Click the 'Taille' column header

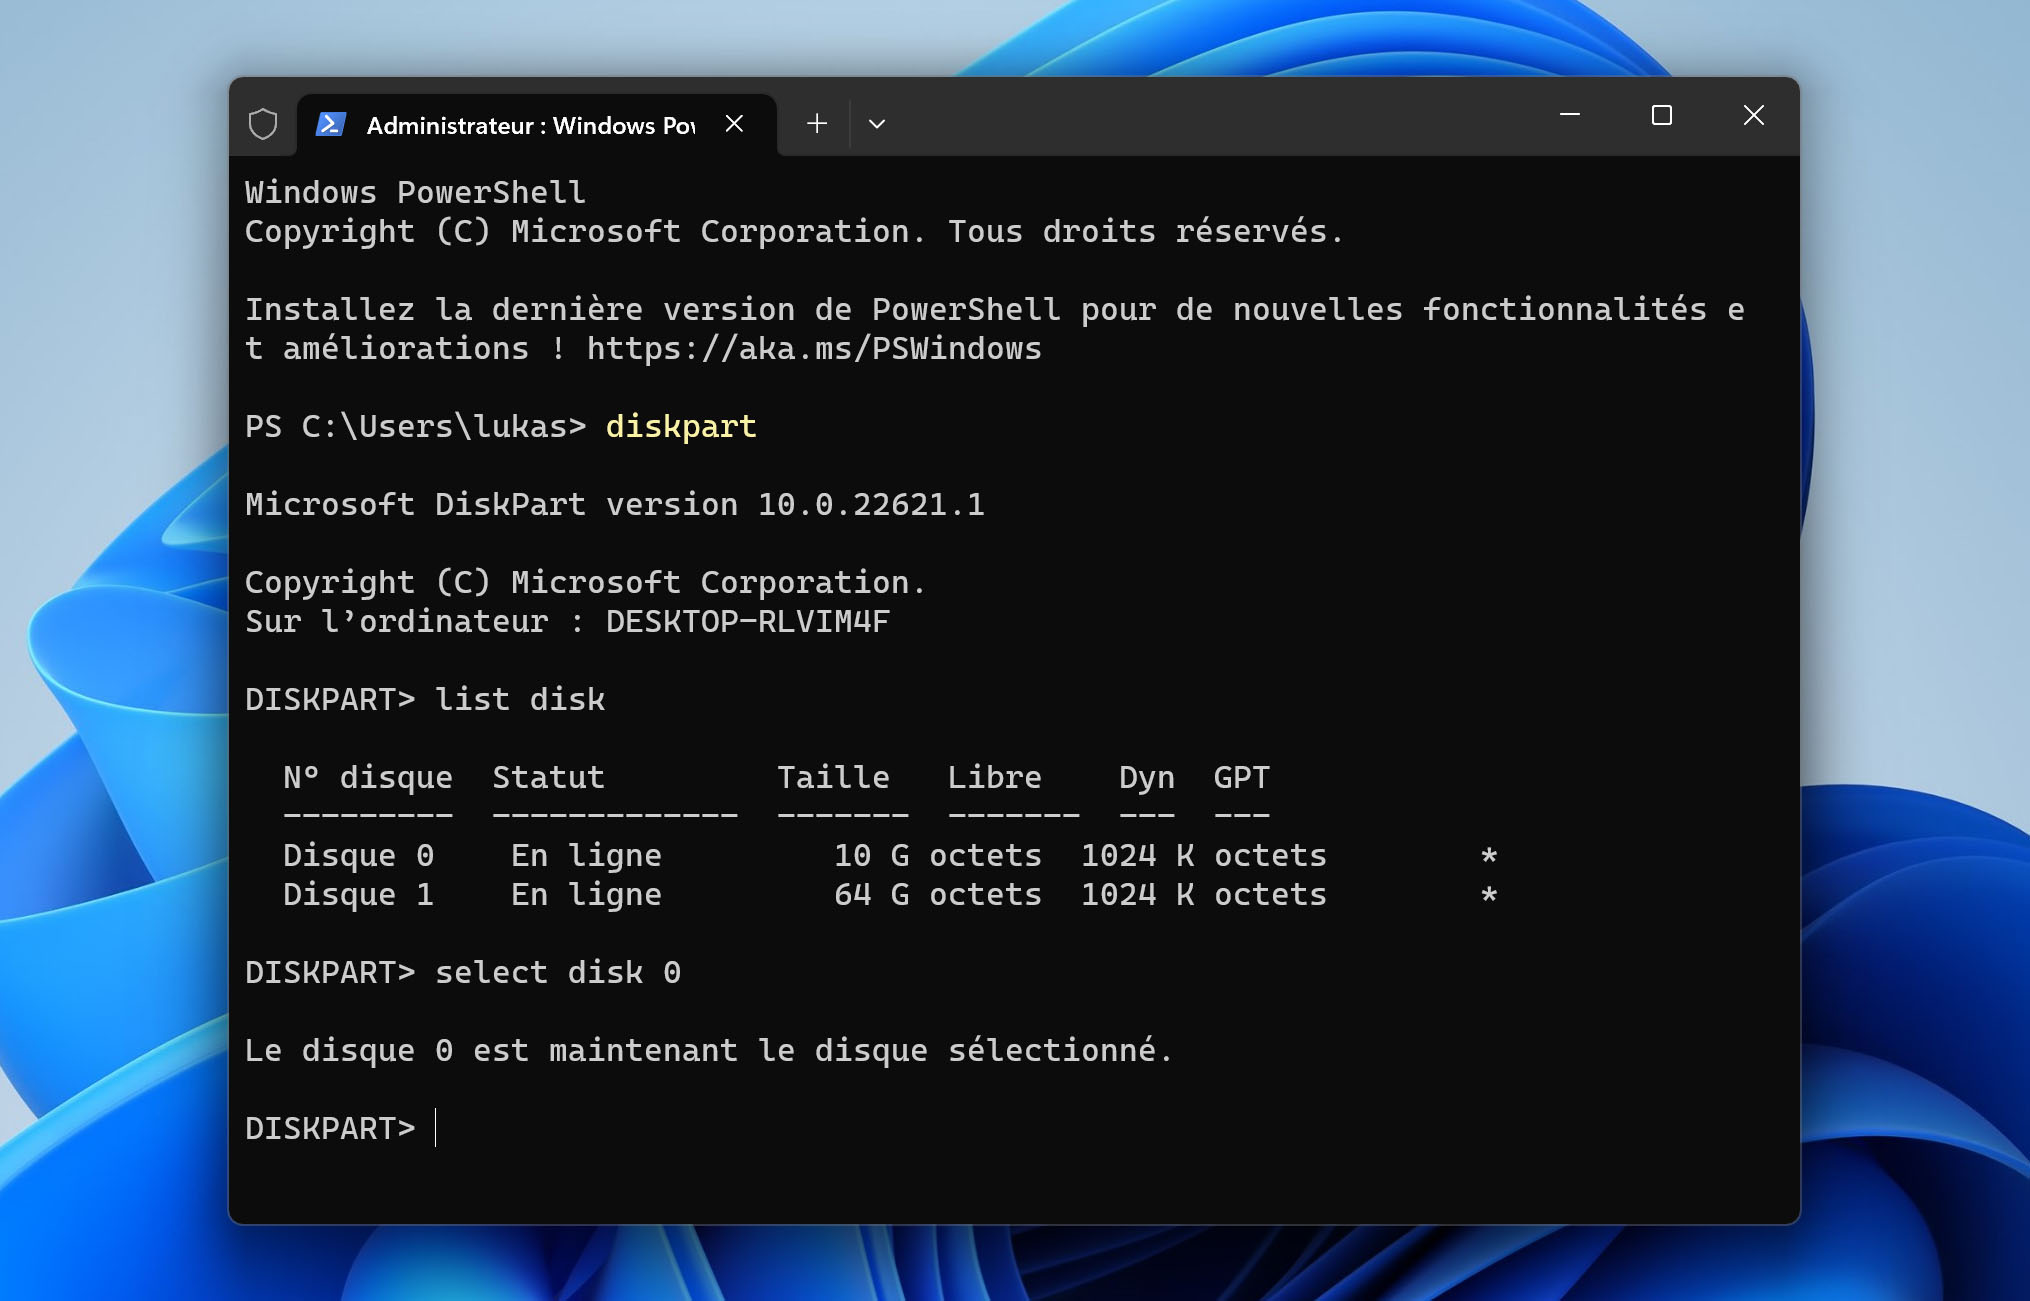click(833, 777)
